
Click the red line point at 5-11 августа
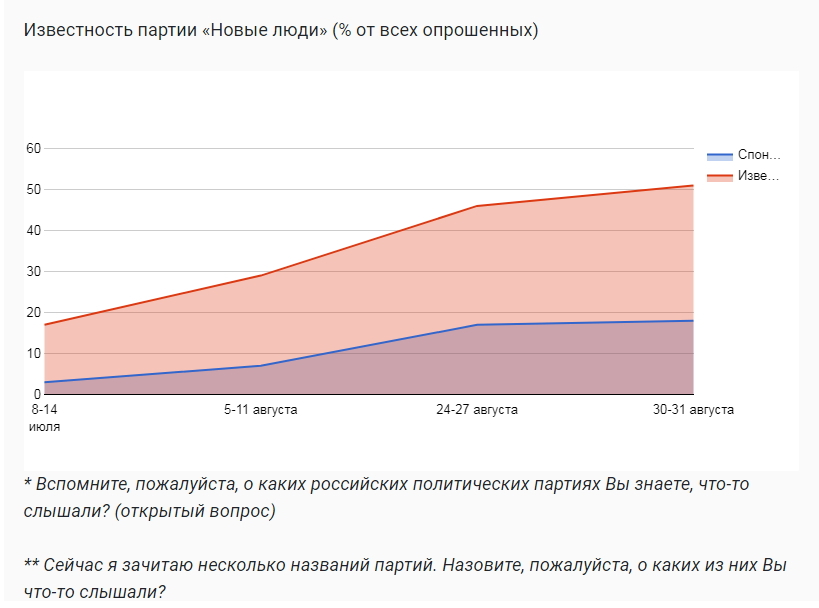click(x=261, y=275)
